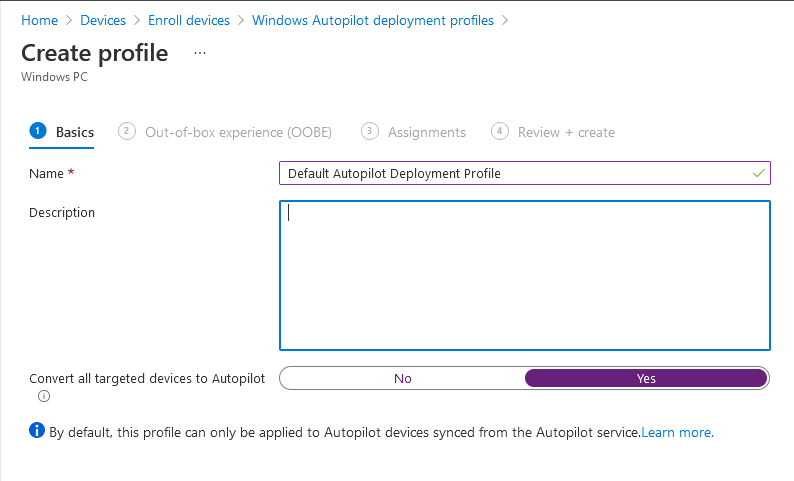Go to the Review + create tab

click(x=566, y=132)
